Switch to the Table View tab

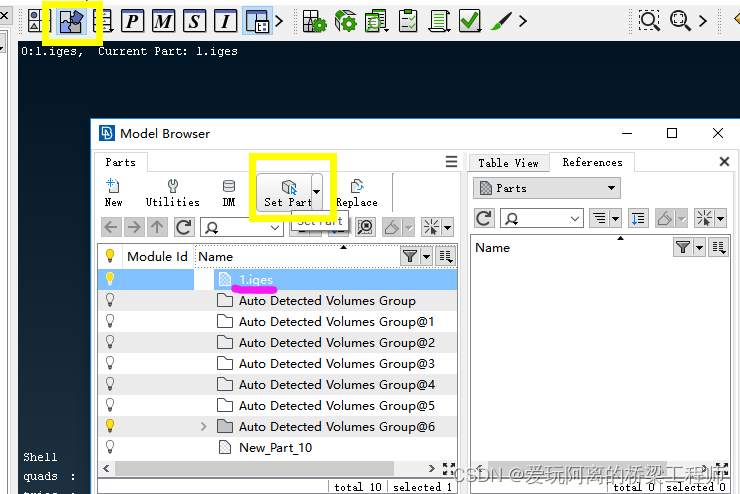click(x=508, y=162)
